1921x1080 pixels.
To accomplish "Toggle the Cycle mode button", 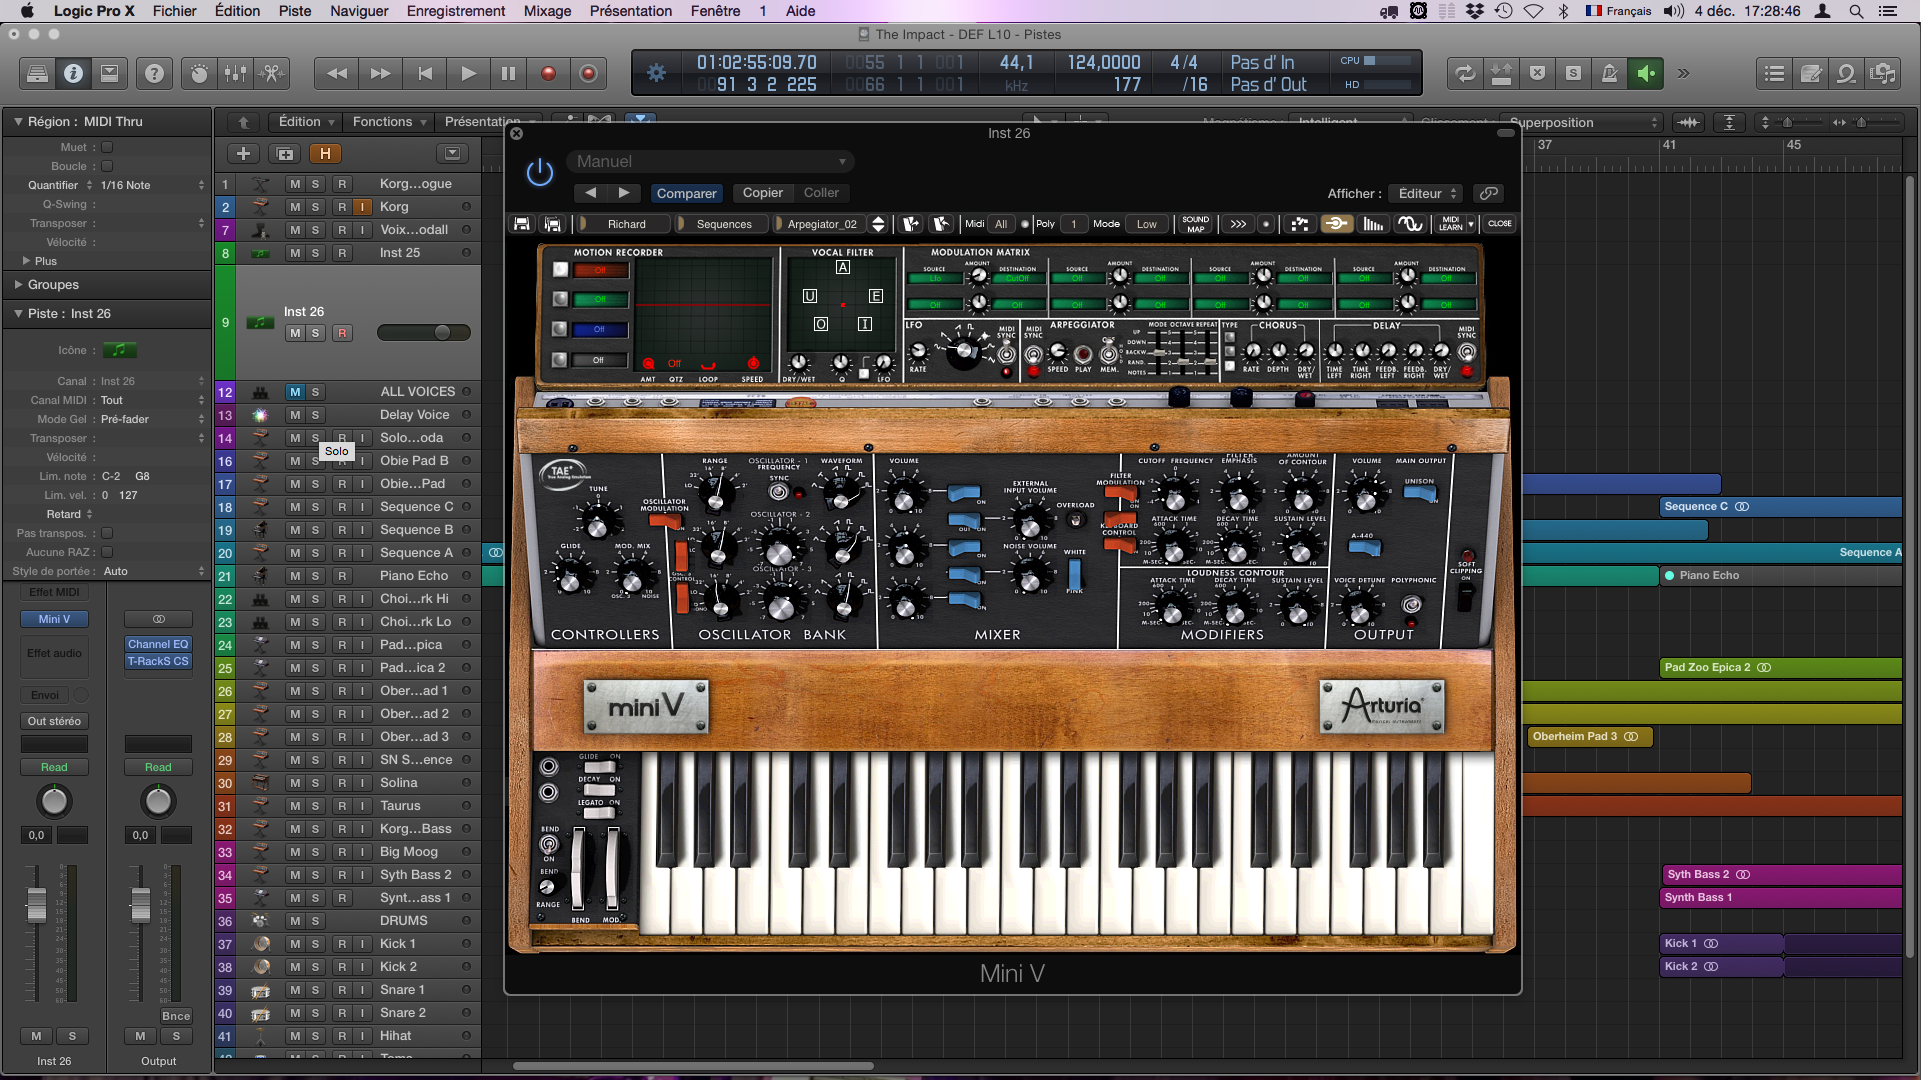I will point(1464,73).
